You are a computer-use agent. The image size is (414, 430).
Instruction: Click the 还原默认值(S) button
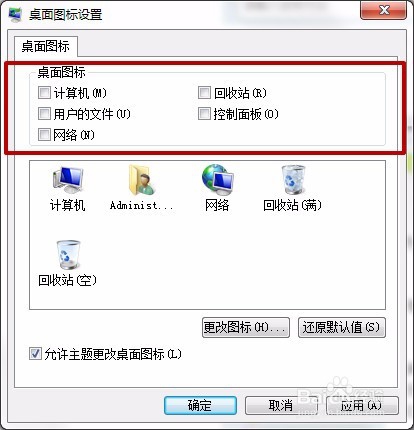tap(342, 327)
